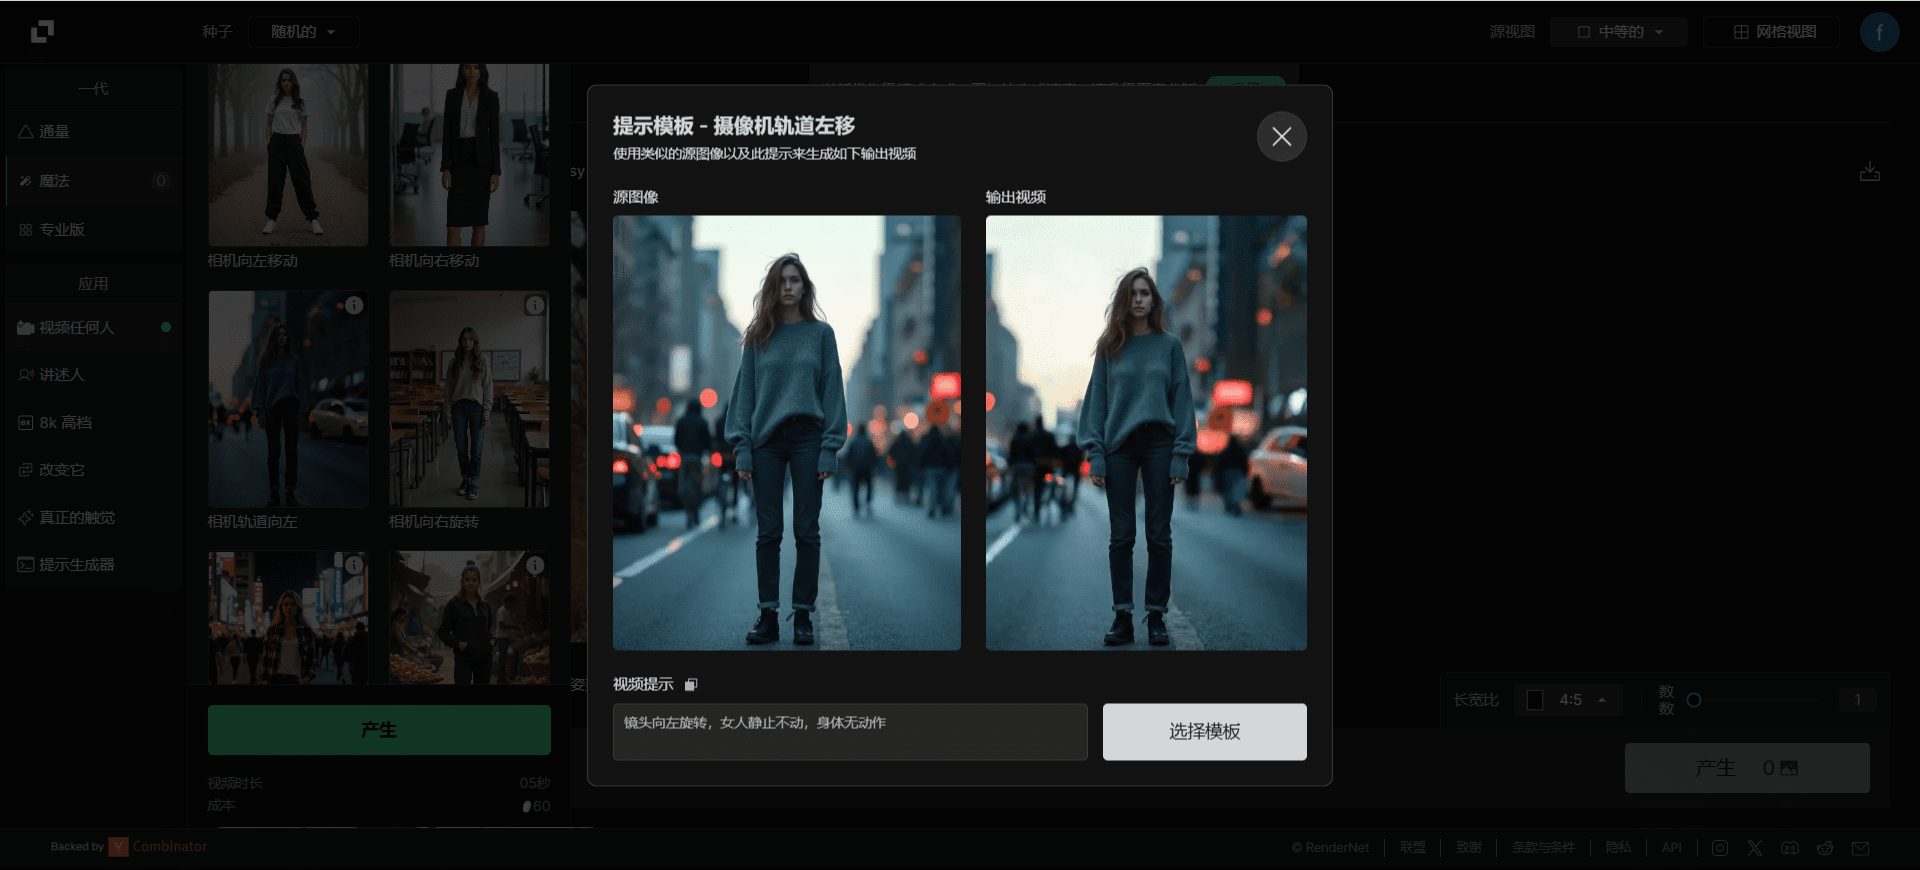Show info for 相机向右旋转 template
Viewport: 1920px width, 870px height.
pyautogui.click(x=535, y=305)
